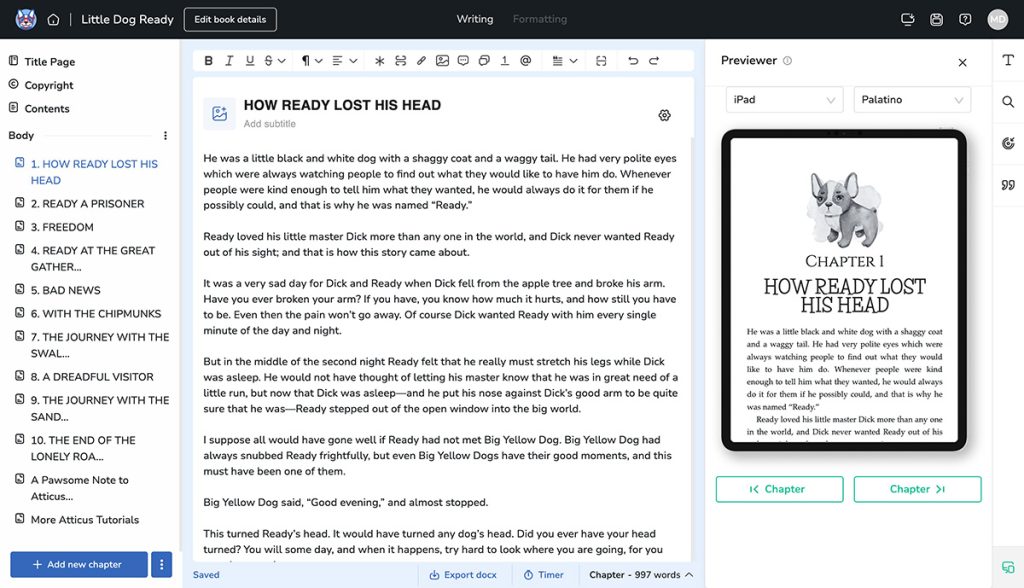The image size is (1024, 588).
Task: Click the Atticus dog logo
Action: (x=25, y=19)
